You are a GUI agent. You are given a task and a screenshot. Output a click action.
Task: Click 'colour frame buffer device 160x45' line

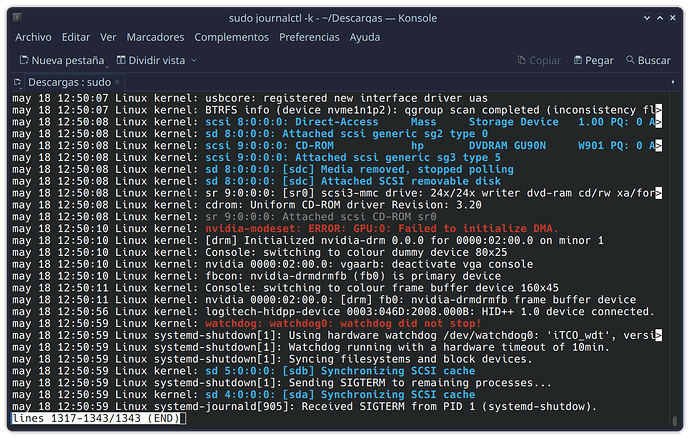pyautogui.click(x=285, y=288)
